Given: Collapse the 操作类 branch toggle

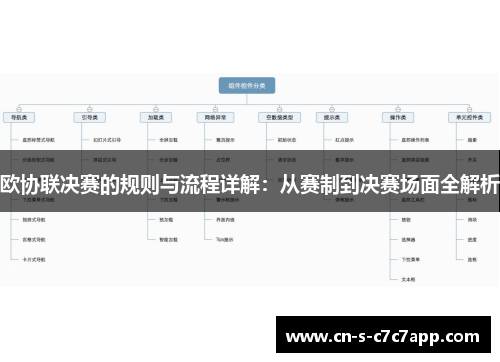Looking at the screenshot, I should coord(398,109).
